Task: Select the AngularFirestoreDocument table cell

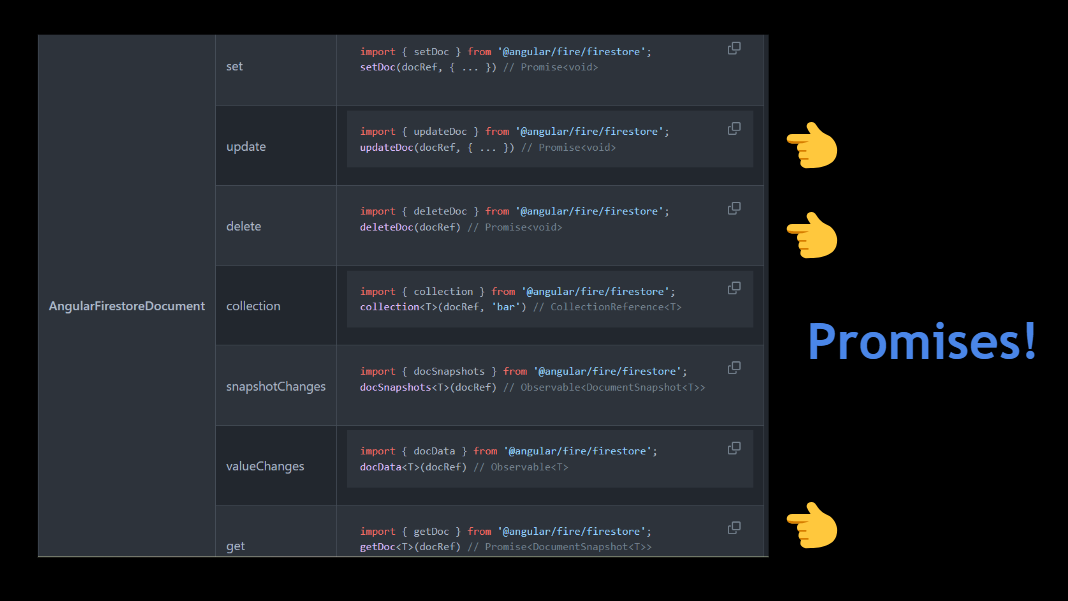Action: tap(127, 306)
